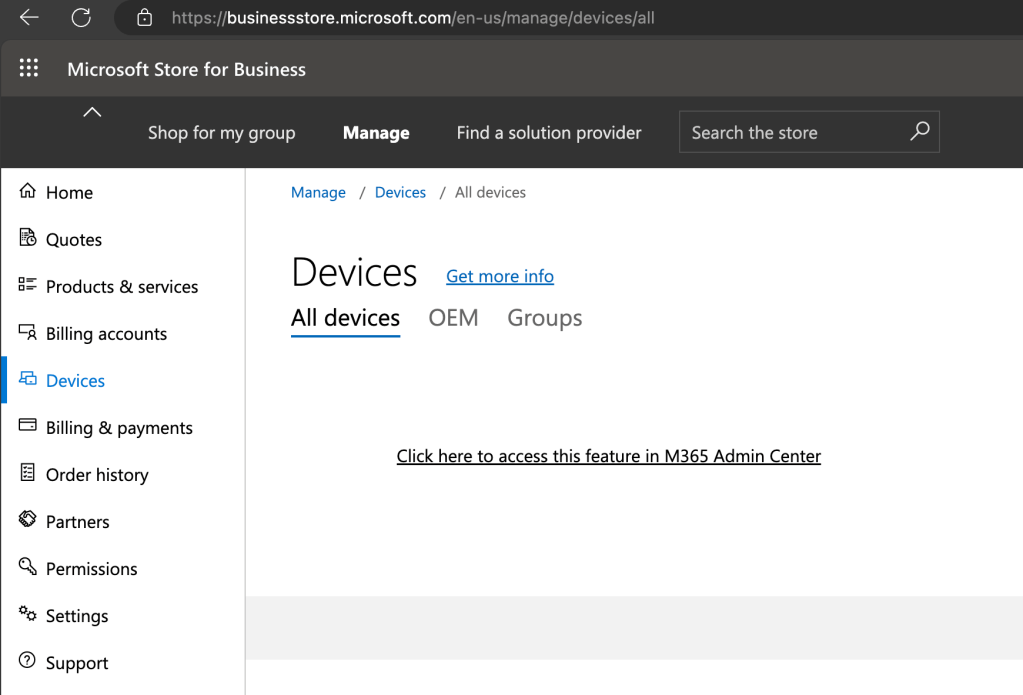Open the Shop for my group menu

pos(221,133)
